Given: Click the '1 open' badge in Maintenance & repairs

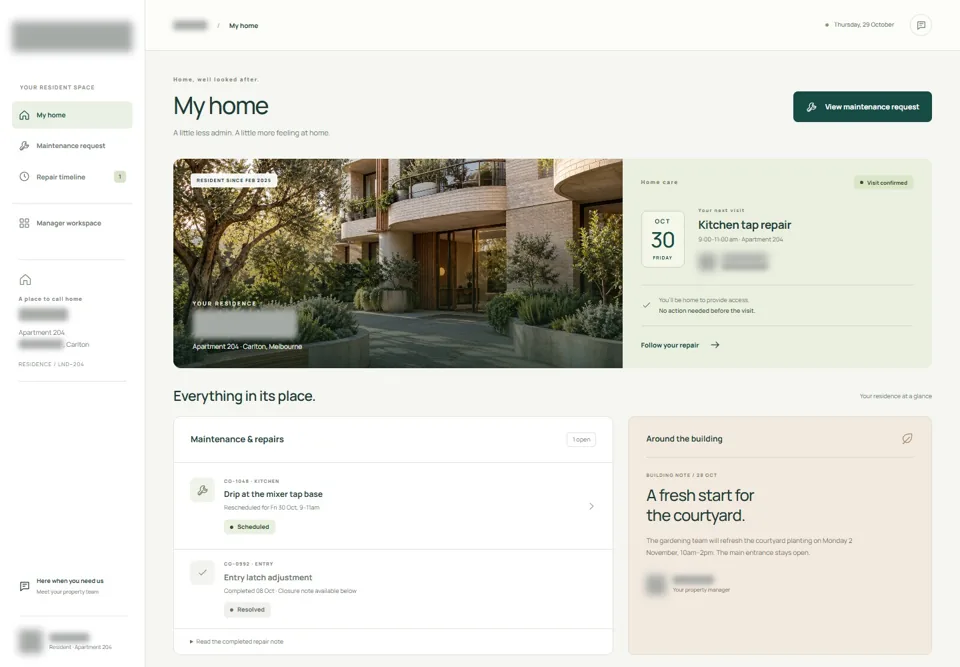Looking at the screenshot, I should coord(581,439).
